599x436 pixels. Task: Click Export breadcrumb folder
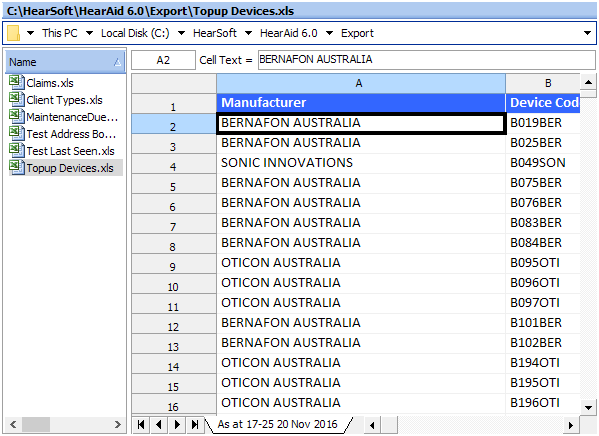357,33
